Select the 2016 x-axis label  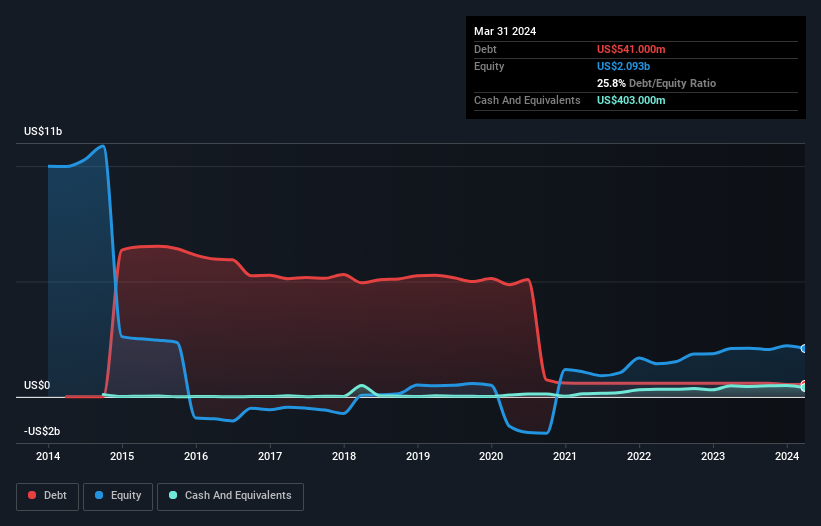point(196,456)
